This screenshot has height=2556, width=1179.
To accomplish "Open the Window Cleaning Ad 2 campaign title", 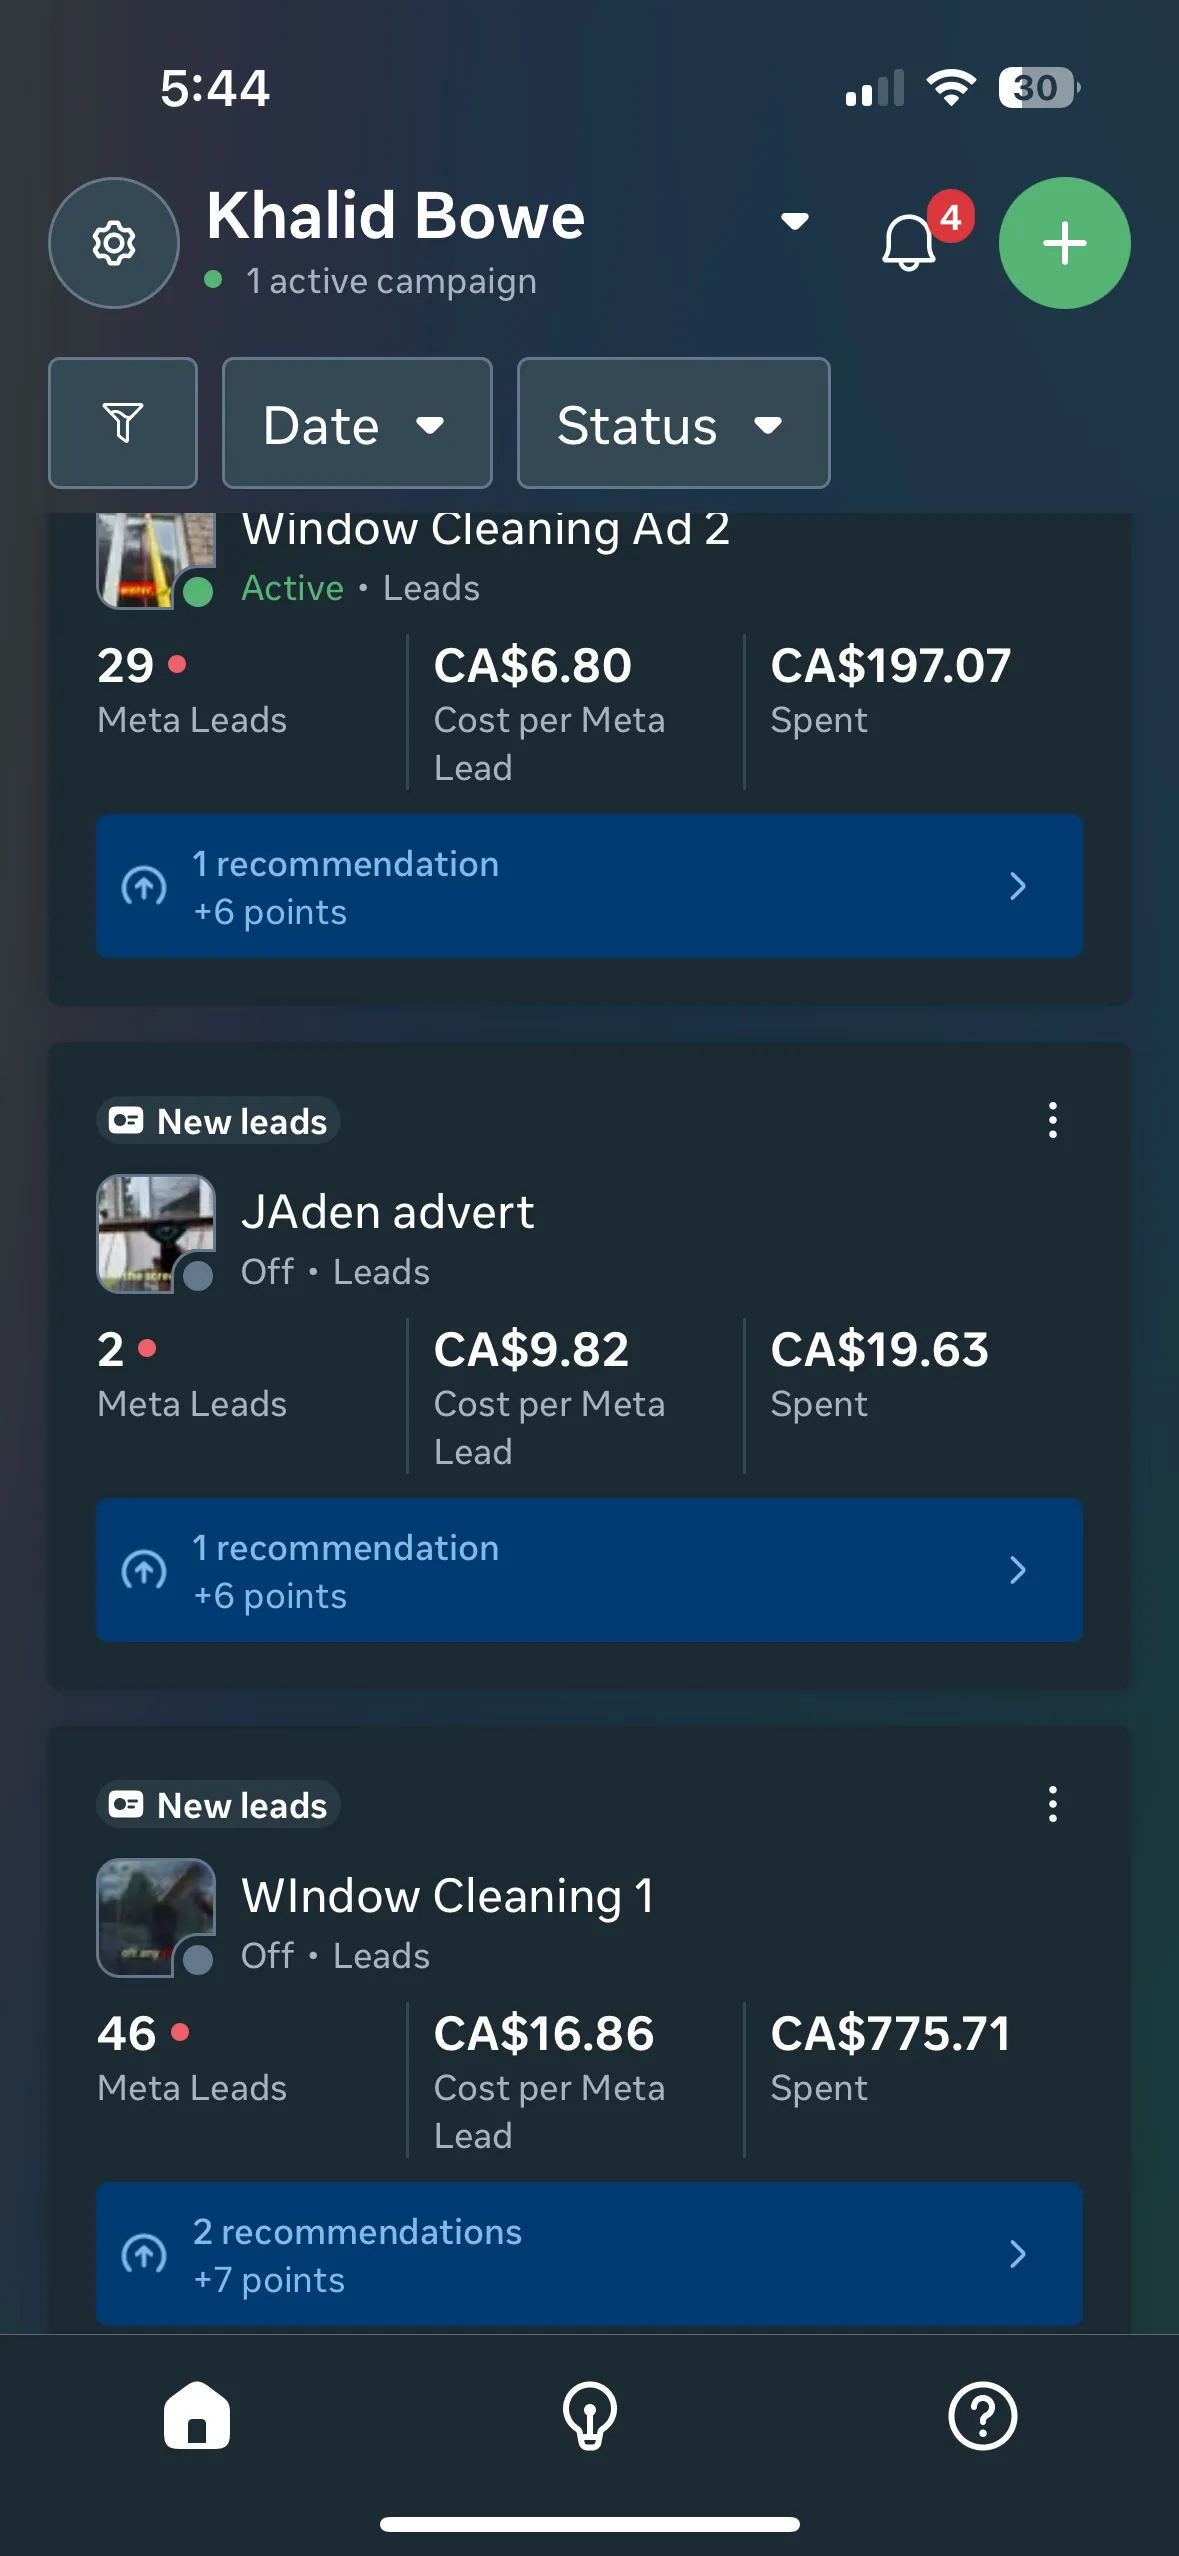I will 486,528.
